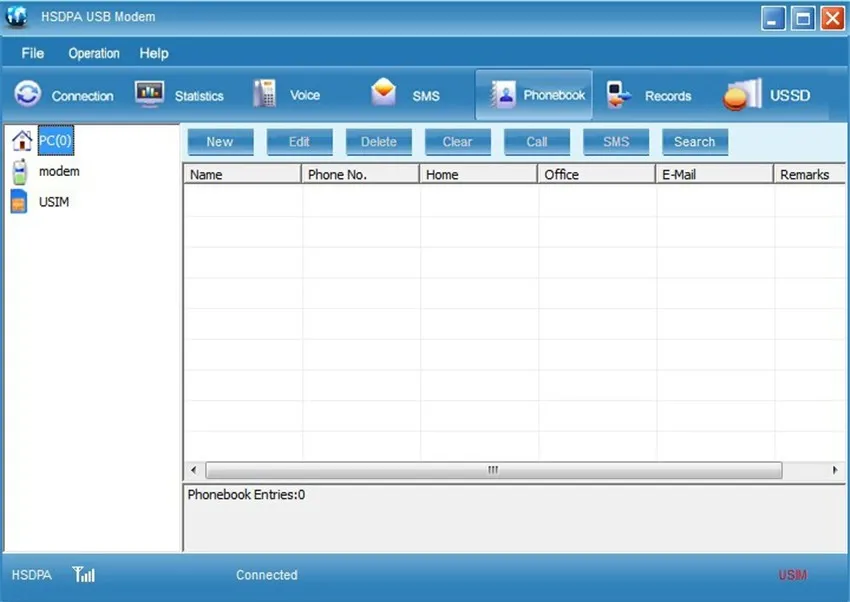Click the SMS button in phonebook toolbar
The image size is (850, 602).
tap(616, 142)
